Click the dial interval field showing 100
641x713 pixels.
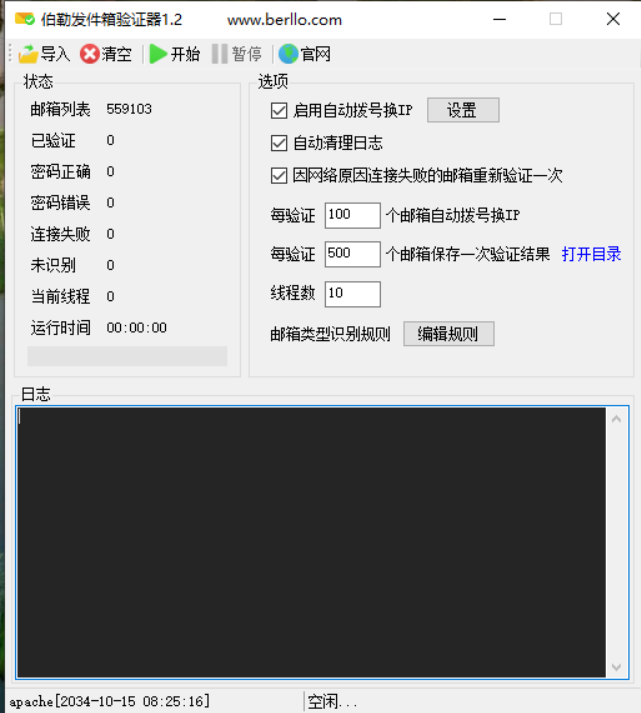click(352, 215)
